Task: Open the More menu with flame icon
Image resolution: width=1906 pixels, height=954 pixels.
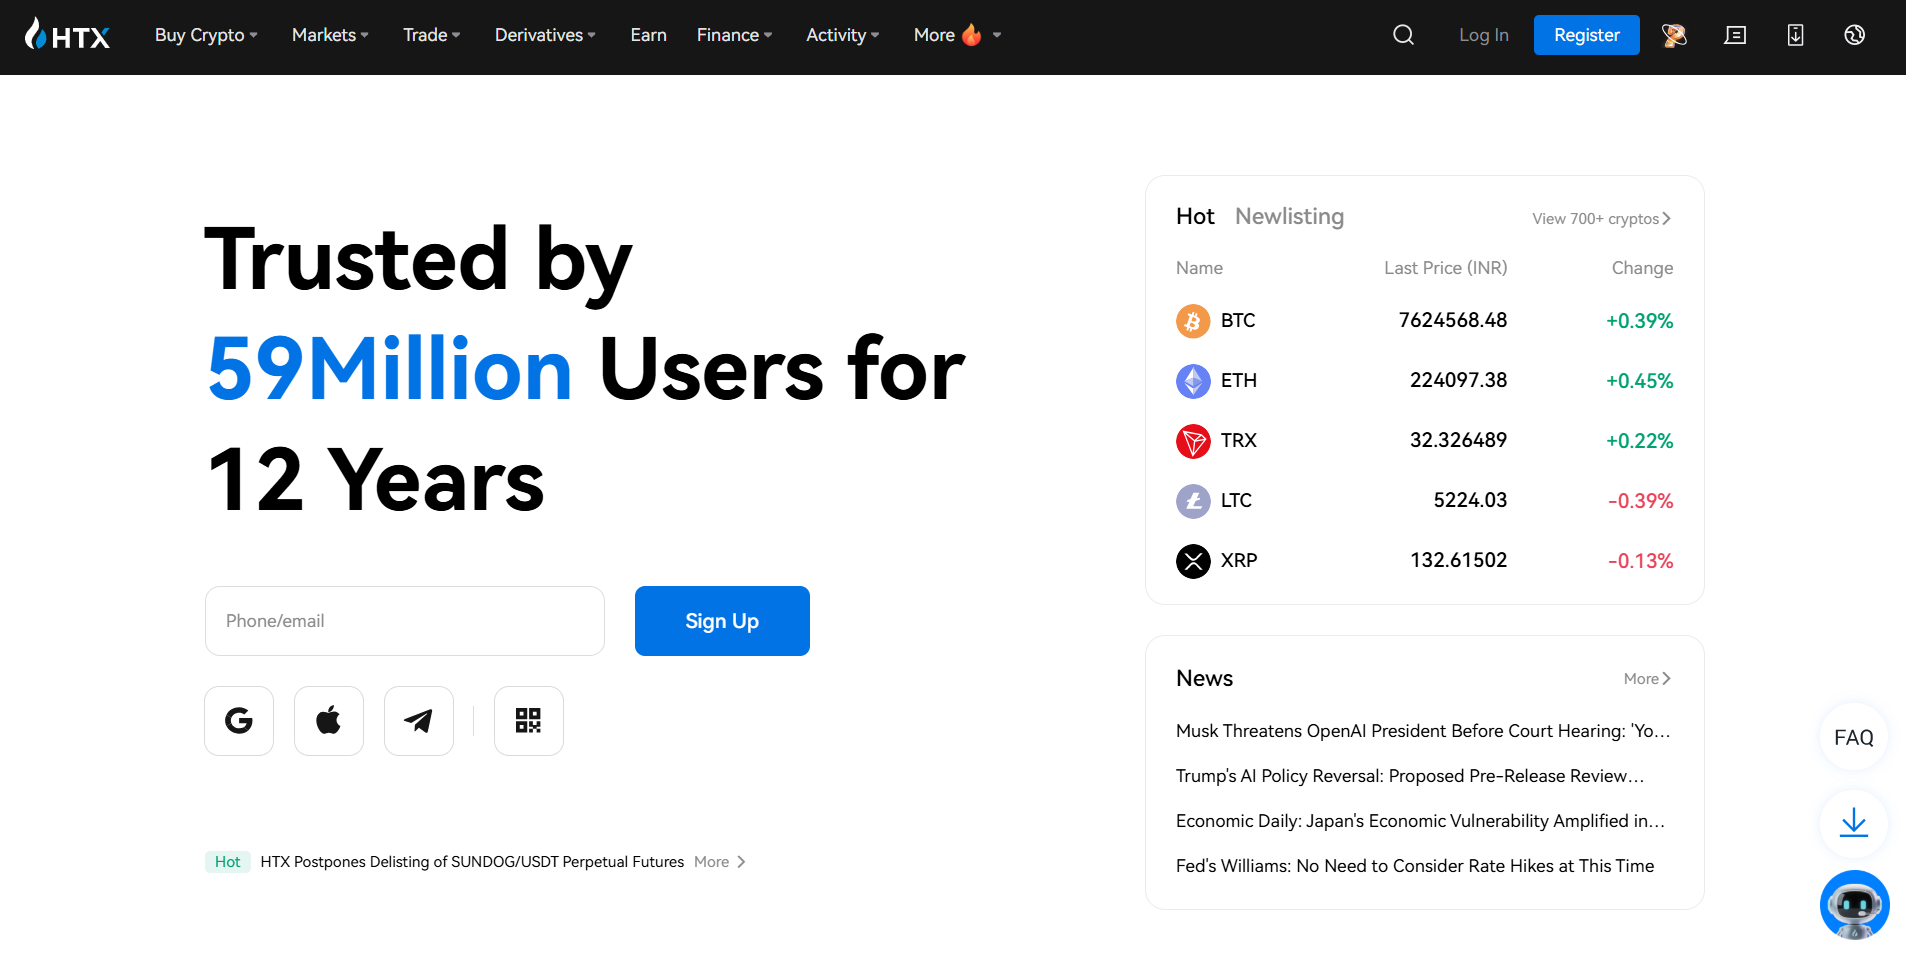Action: (957, 35)
